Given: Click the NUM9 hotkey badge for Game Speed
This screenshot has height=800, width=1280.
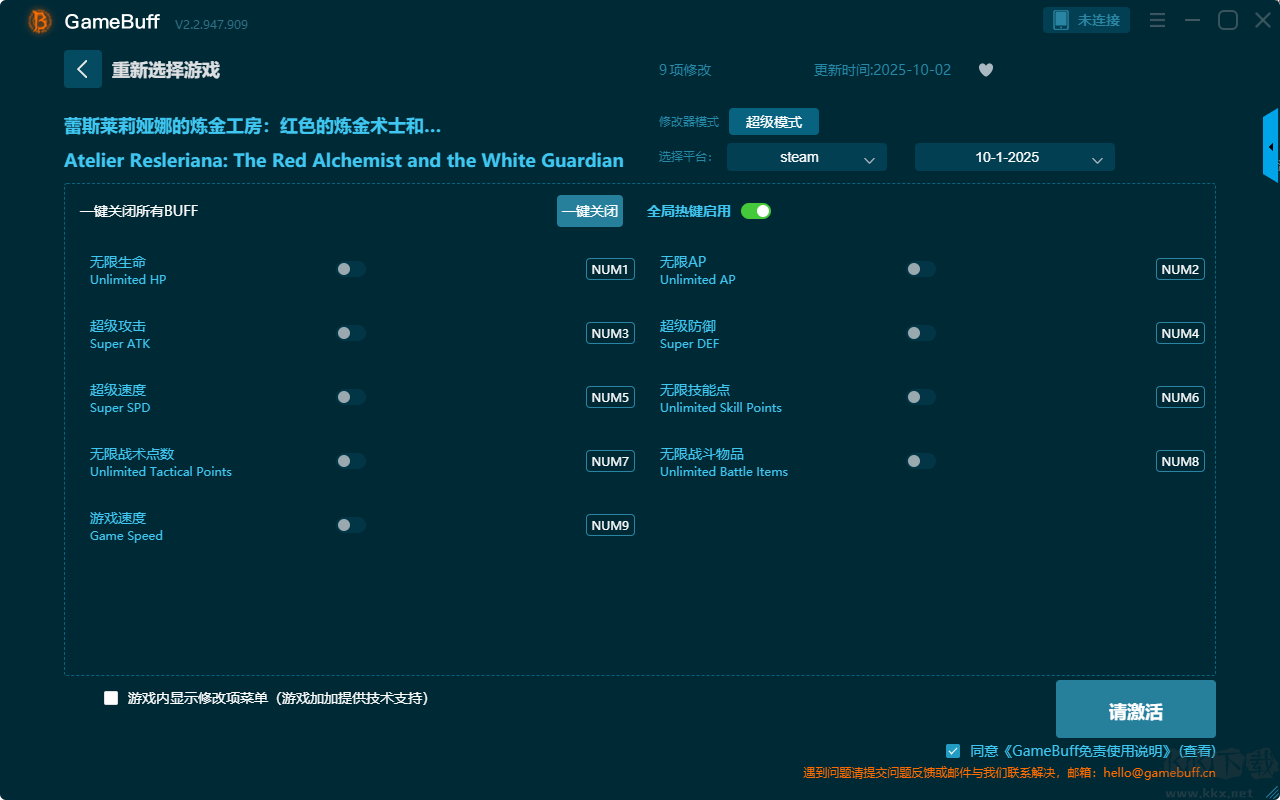Looking at the screenshot, I should [610, 525].
